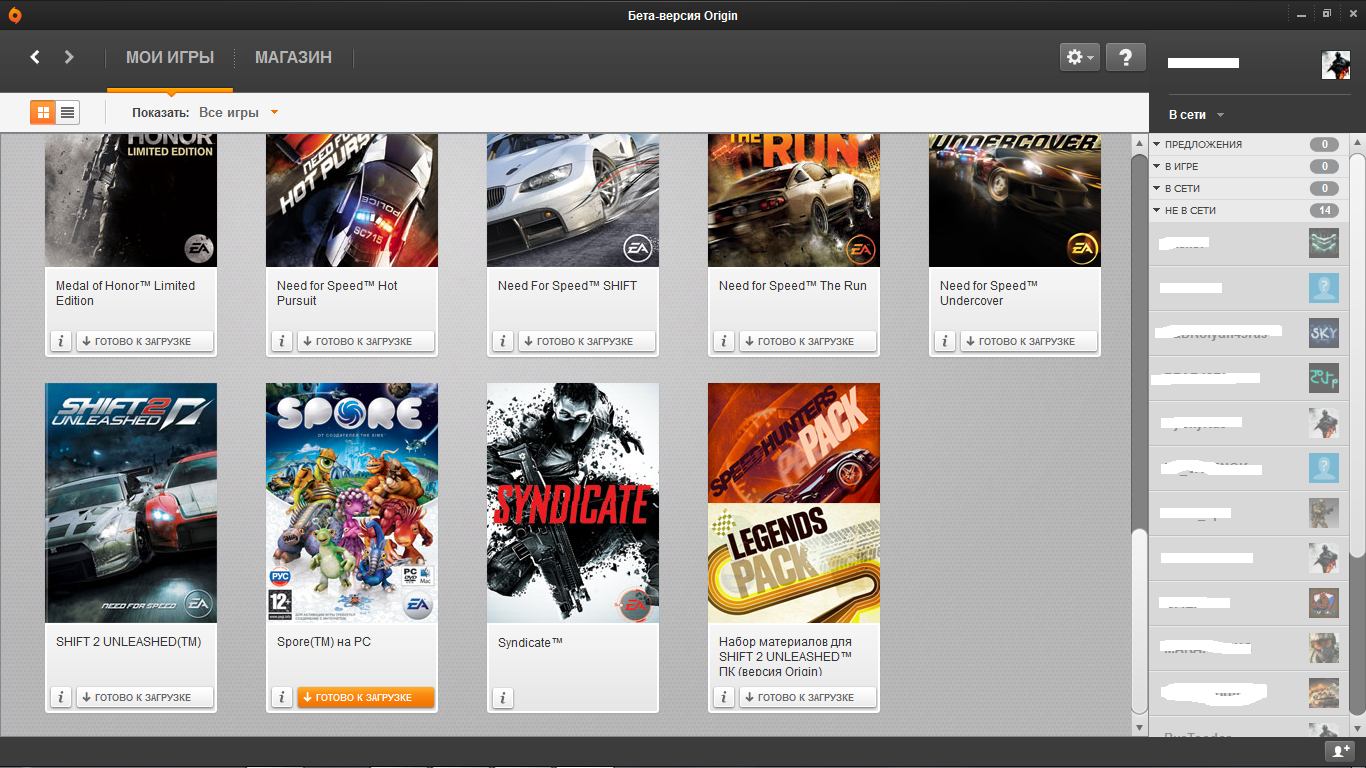This screenshot has height=768, width=1366.
Task: Show info for SHIFT 2 UNLEASHED
Action: point(60,697)
